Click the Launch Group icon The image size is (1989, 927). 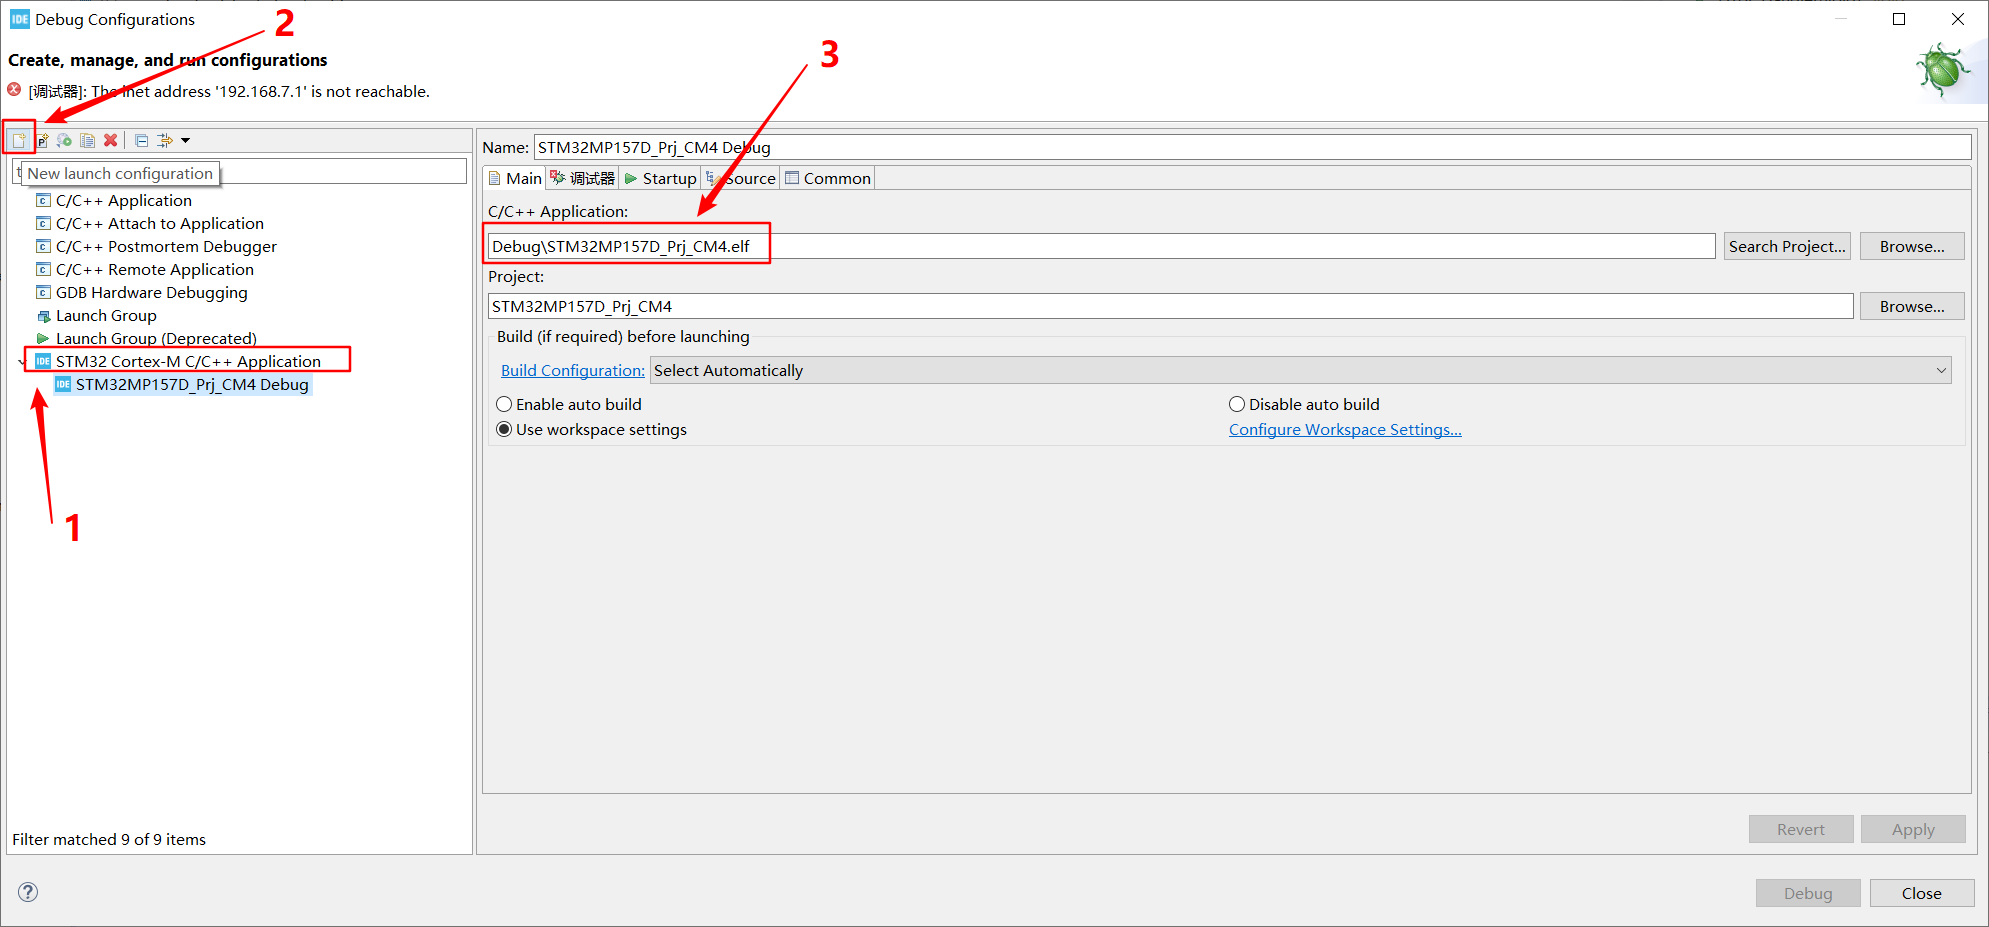click(x=43, y=316)
